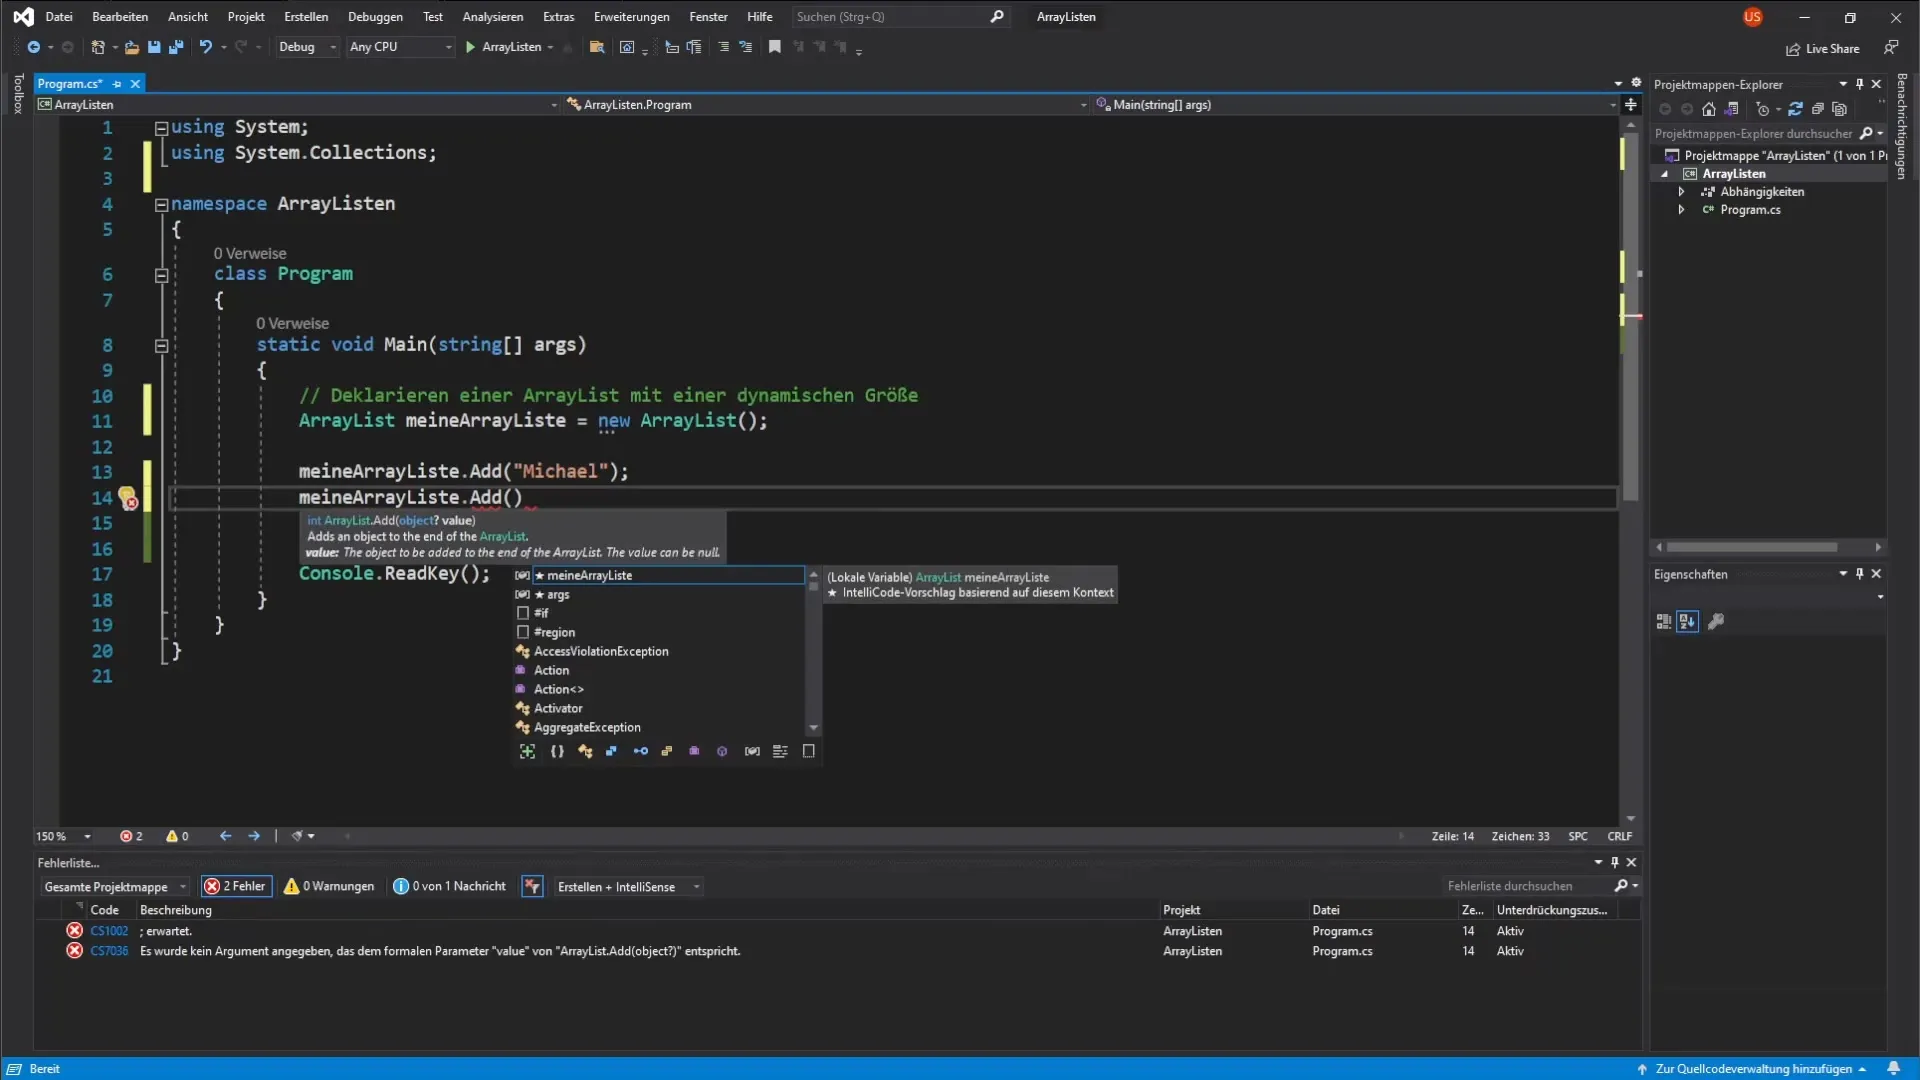The image size is (1920, 1080).
Task: Toggle the IntelliSense class filter icon
Action: (x=585, y=751)
